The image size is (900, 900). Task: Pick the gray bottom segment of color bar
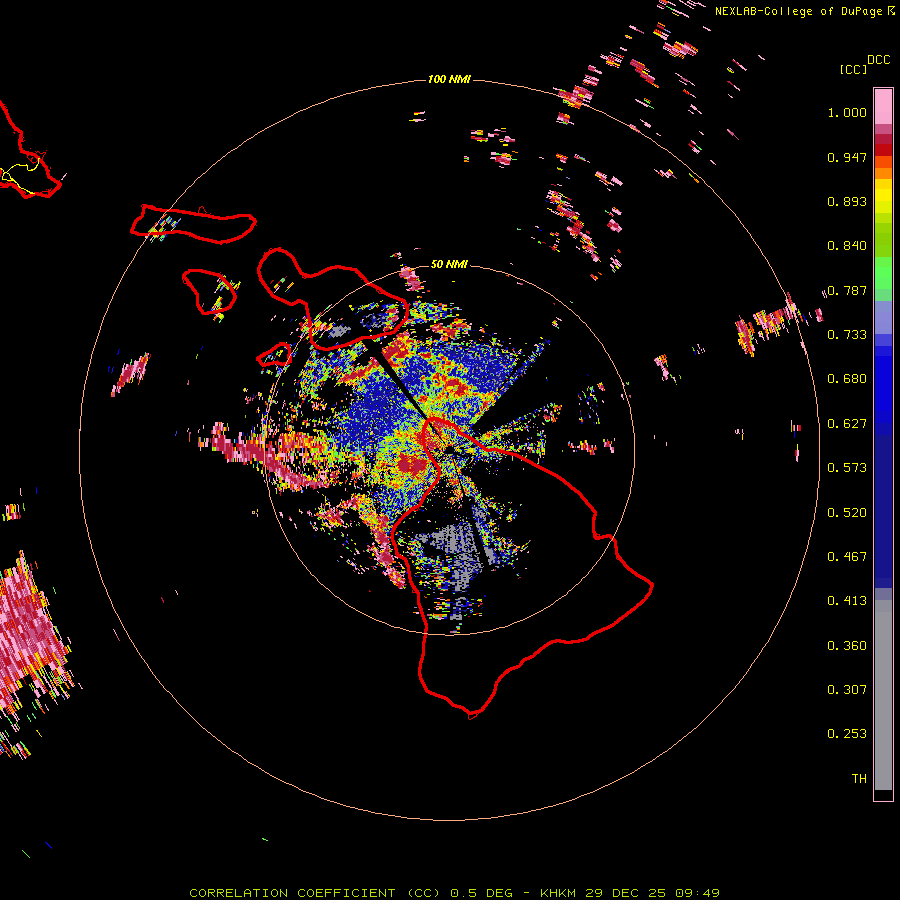click(883, 695)
